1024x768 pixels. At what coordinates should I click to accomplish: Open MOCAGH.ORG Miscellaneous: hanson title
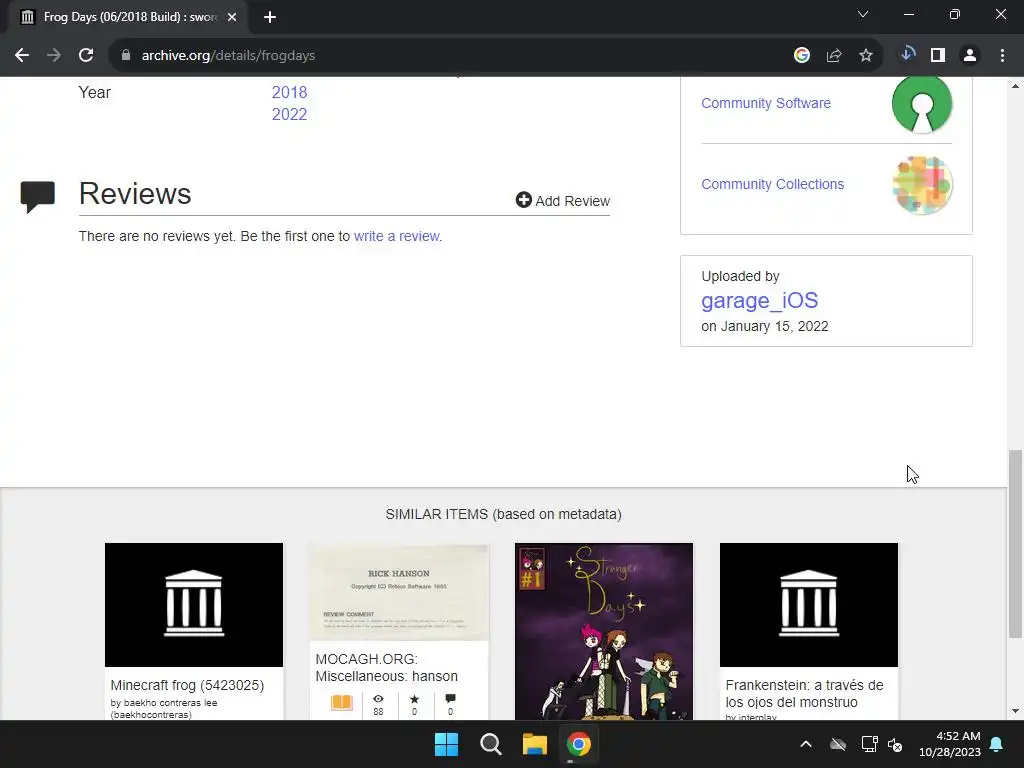pos(387,667)
